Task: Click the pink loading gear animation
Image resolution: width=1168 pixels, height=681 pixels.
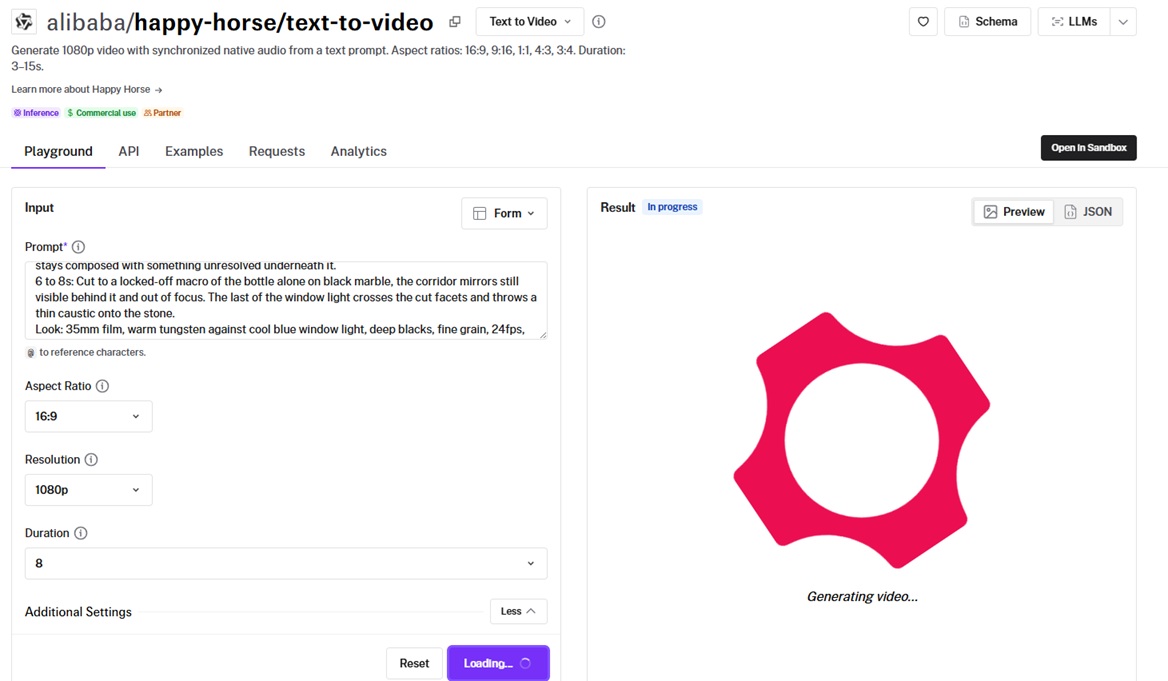Action: (862, 440)
